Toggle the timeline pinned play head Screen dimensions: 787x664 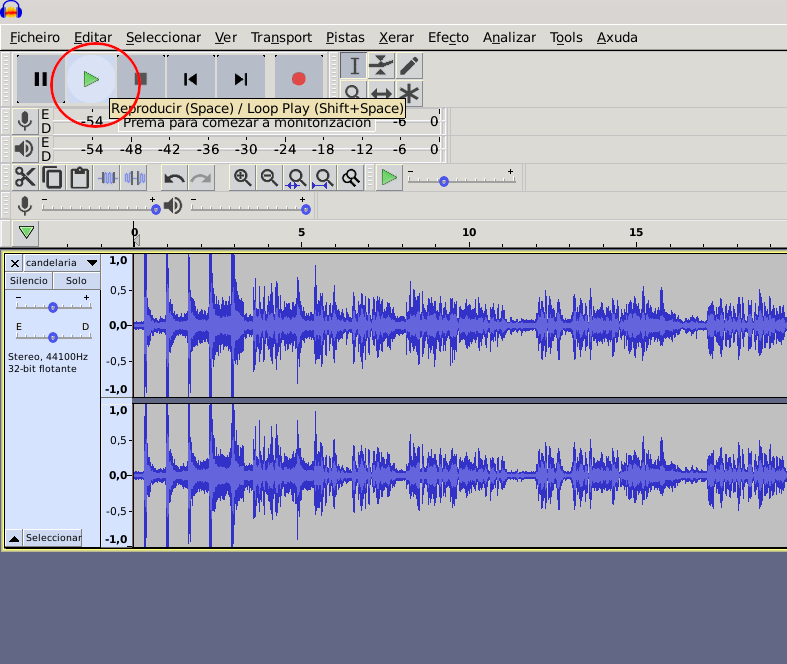[x=26, y=232]
